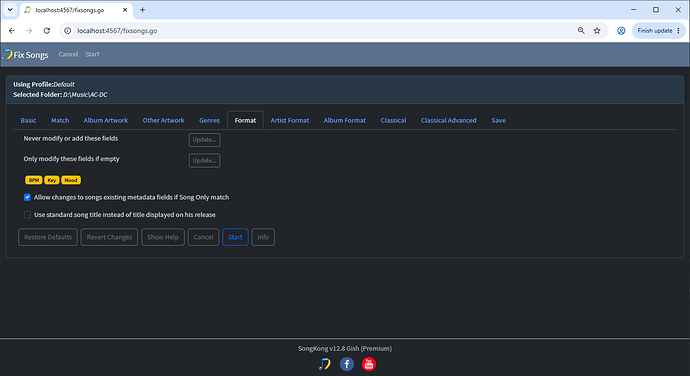The width and height of the screenshot is (690, 376).
Task: Click the Revert Changes button
Action: click(x=109, y=237)
